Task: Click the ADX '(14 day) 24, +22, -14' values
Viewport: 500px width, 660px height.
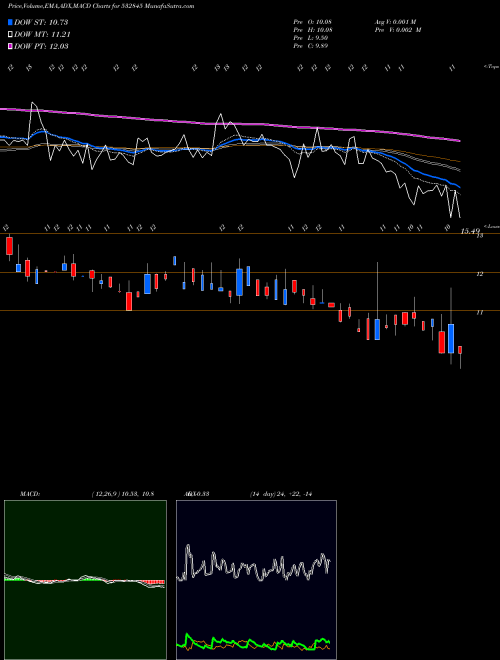Action: (x=281, y=494)
